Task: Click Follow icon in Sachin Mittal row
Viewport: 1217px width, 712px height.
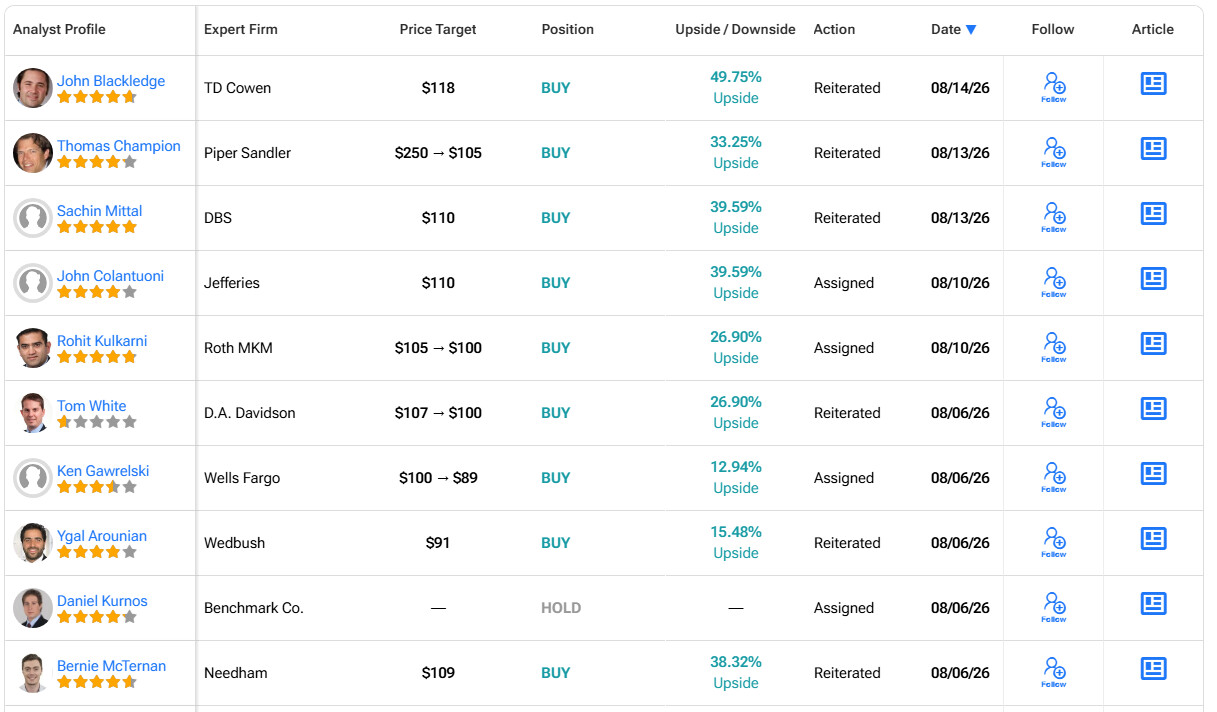Action: (x=1054, y=217)
